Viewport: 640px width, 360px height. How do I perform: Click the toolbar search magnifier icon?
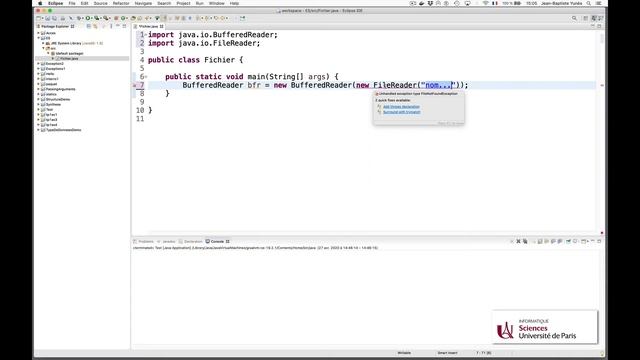[574, 18]
